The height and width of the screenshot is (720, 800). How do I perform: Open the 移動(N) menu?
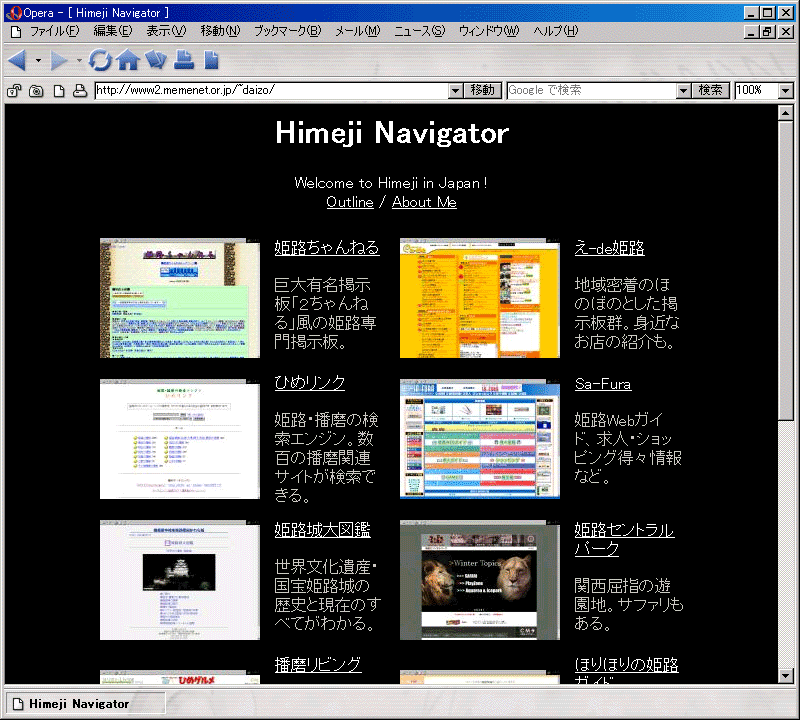[220, 31]
